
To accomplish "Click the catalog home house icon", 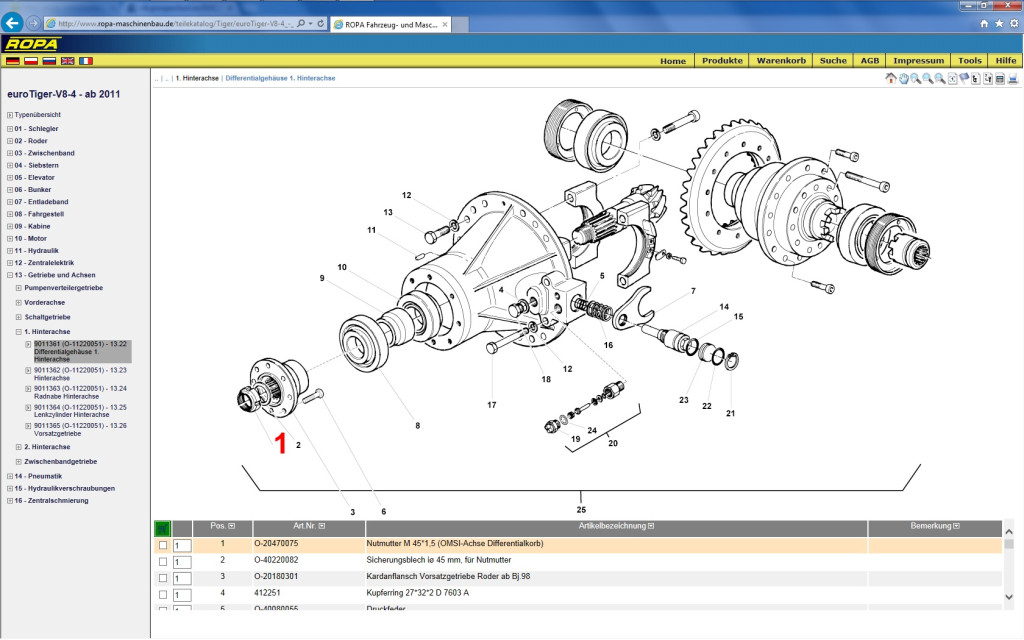I will pyautogui.click(x=891, y=78).
